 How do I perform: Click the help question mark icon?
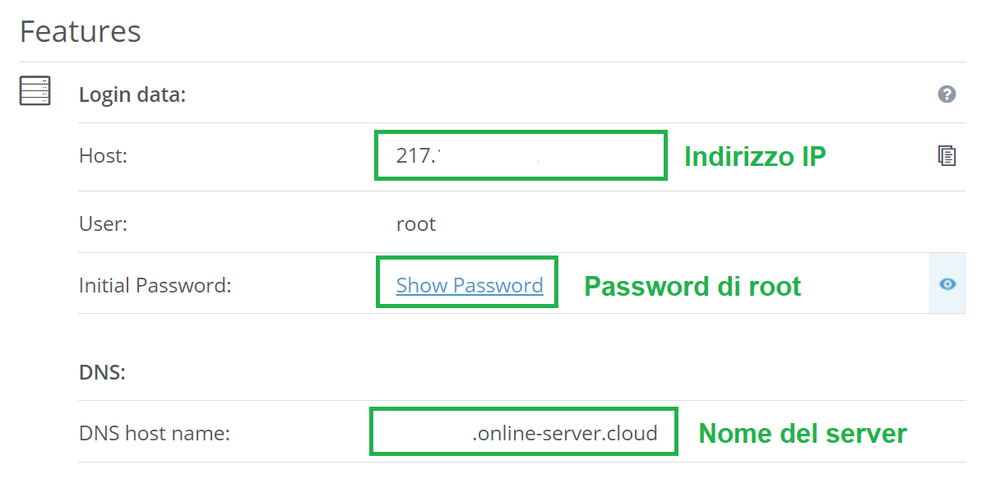pos(946,94)
